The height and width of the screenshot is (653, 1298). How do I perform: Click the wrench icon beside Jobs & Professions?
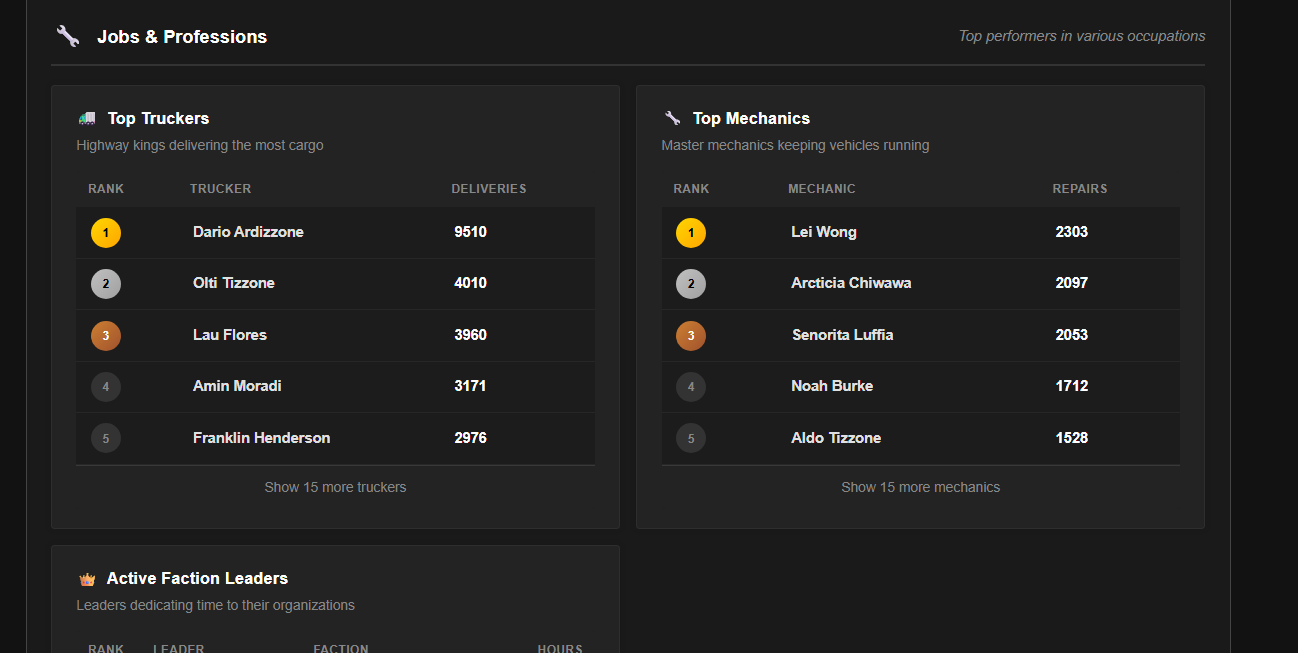[x=68, y=36]
